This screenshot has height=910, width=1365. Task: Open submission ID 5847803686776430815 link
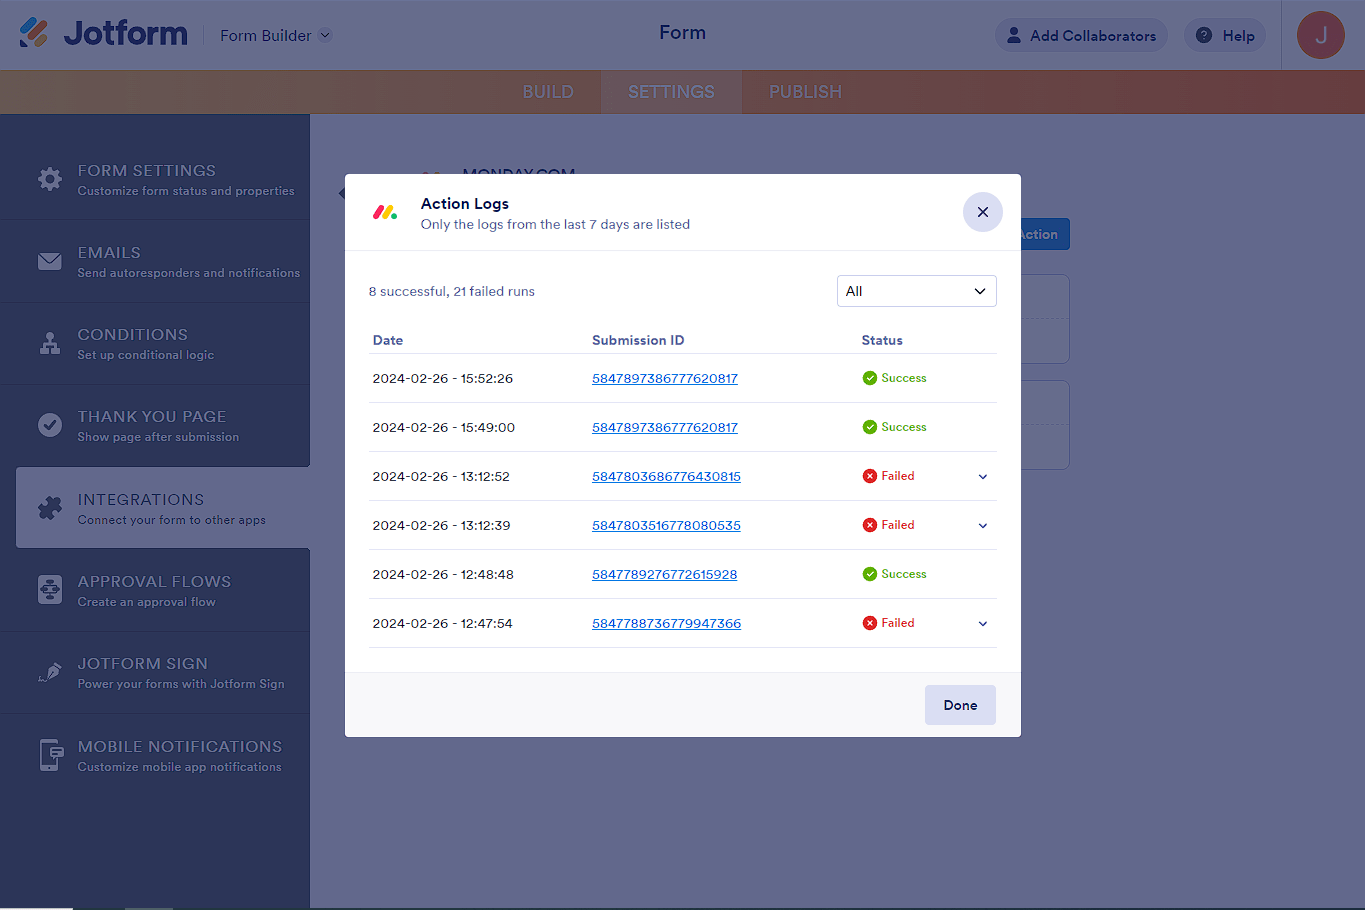[666, 477]
